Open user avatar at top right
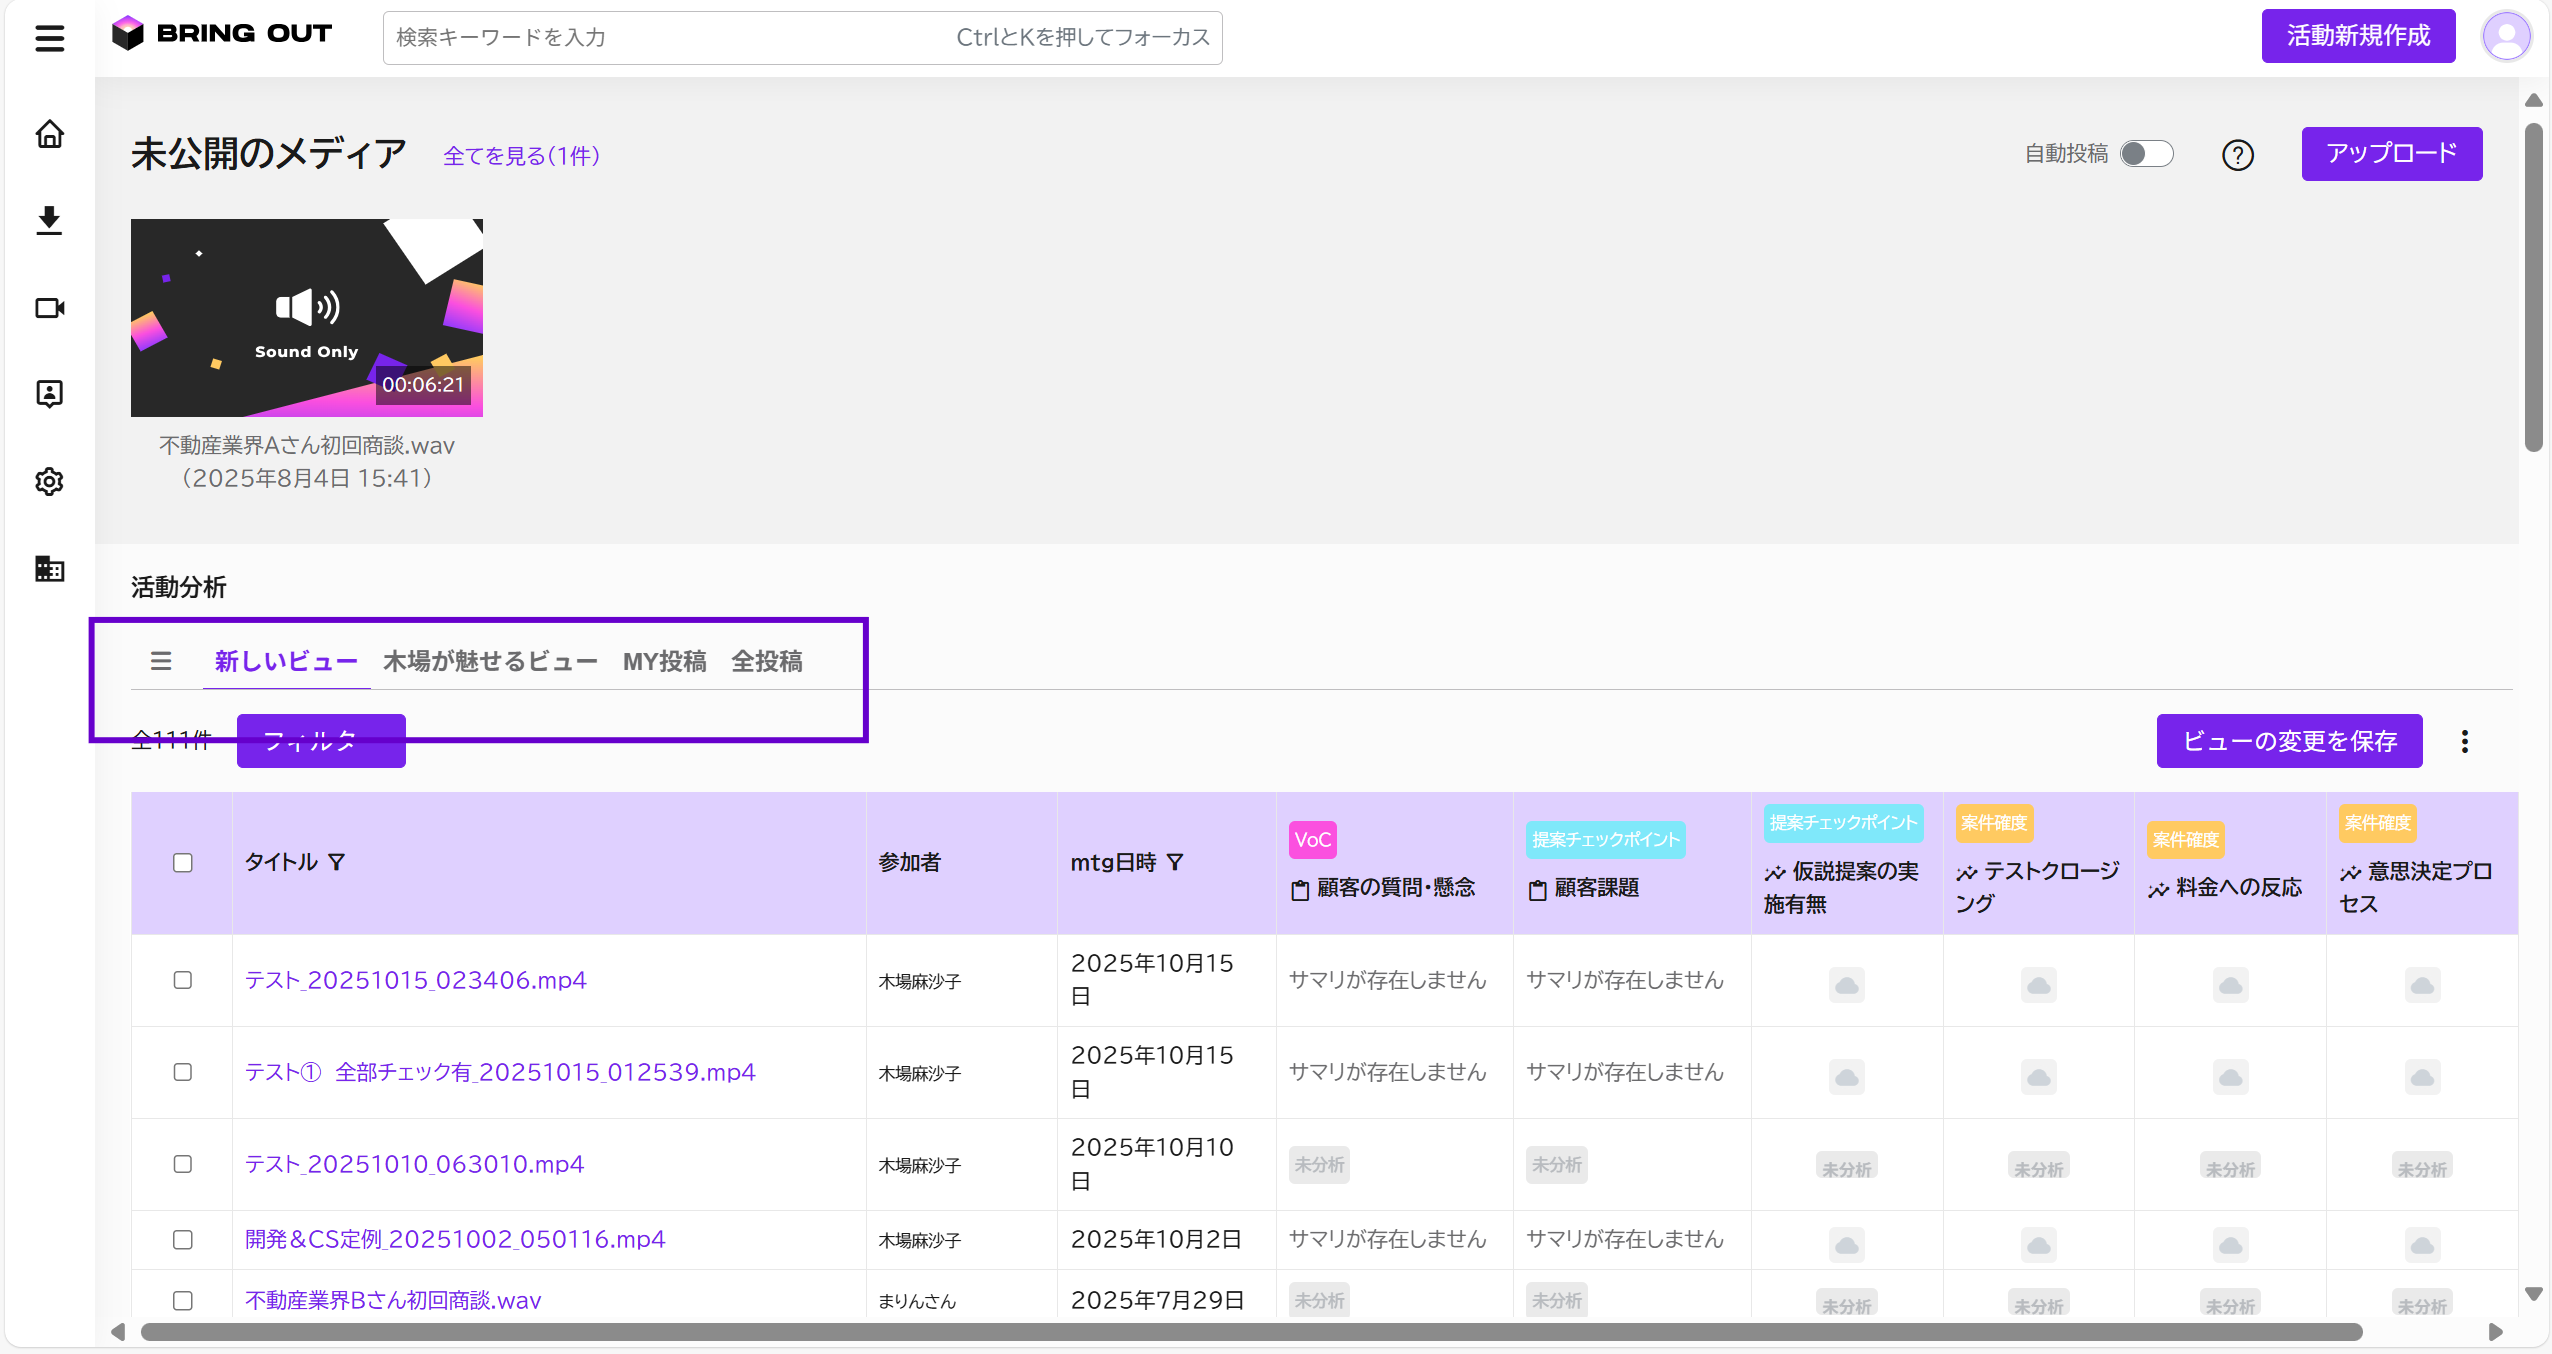The height and width of the screenshot is (1354, 2552). (x=2505, y=37)
